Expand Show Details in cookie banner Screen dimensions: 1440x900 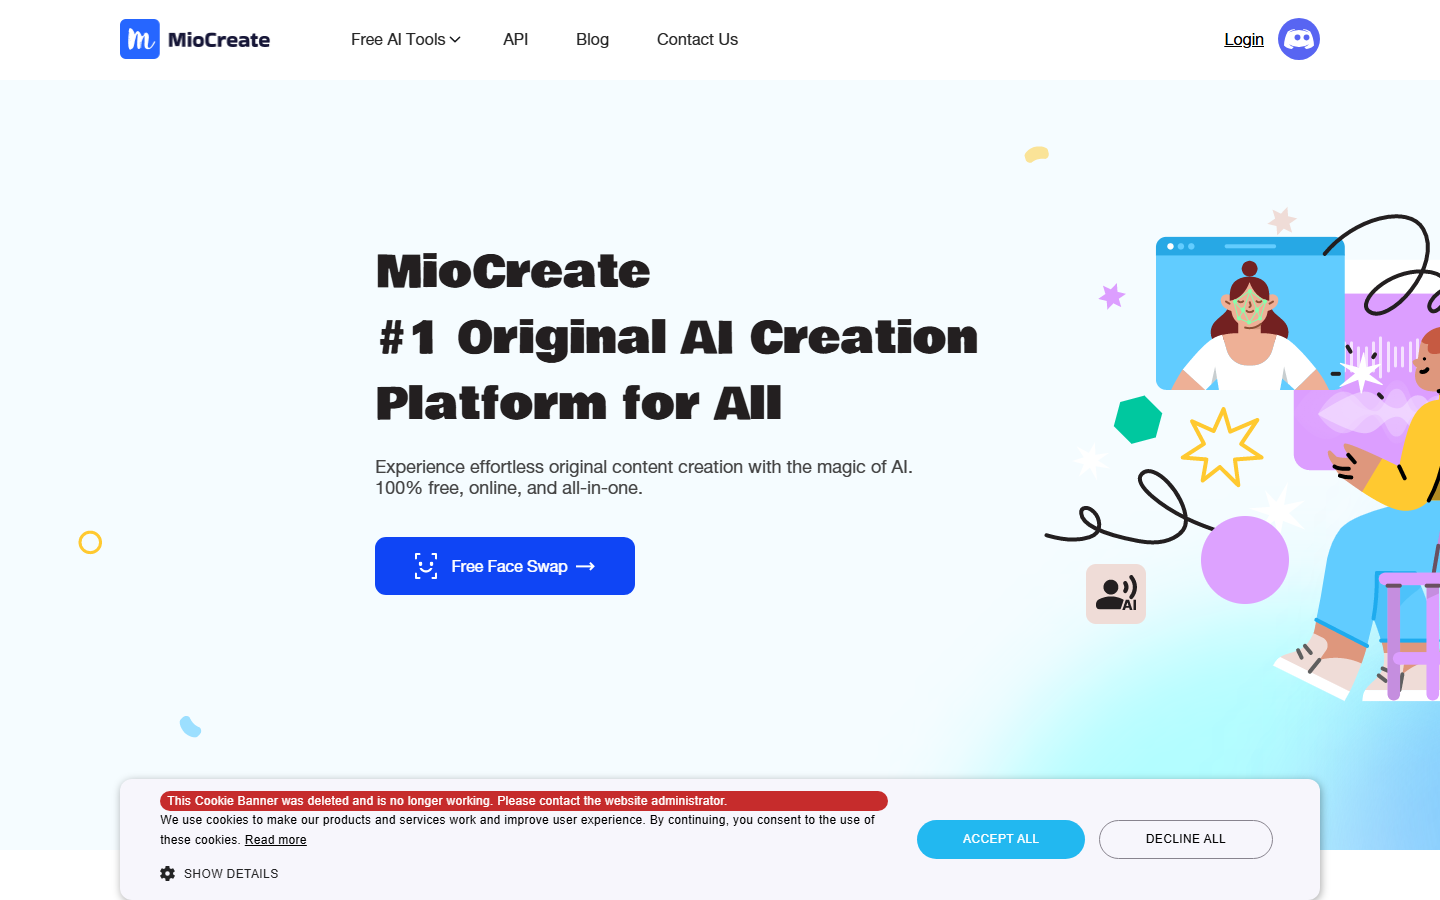pos(231,874)
